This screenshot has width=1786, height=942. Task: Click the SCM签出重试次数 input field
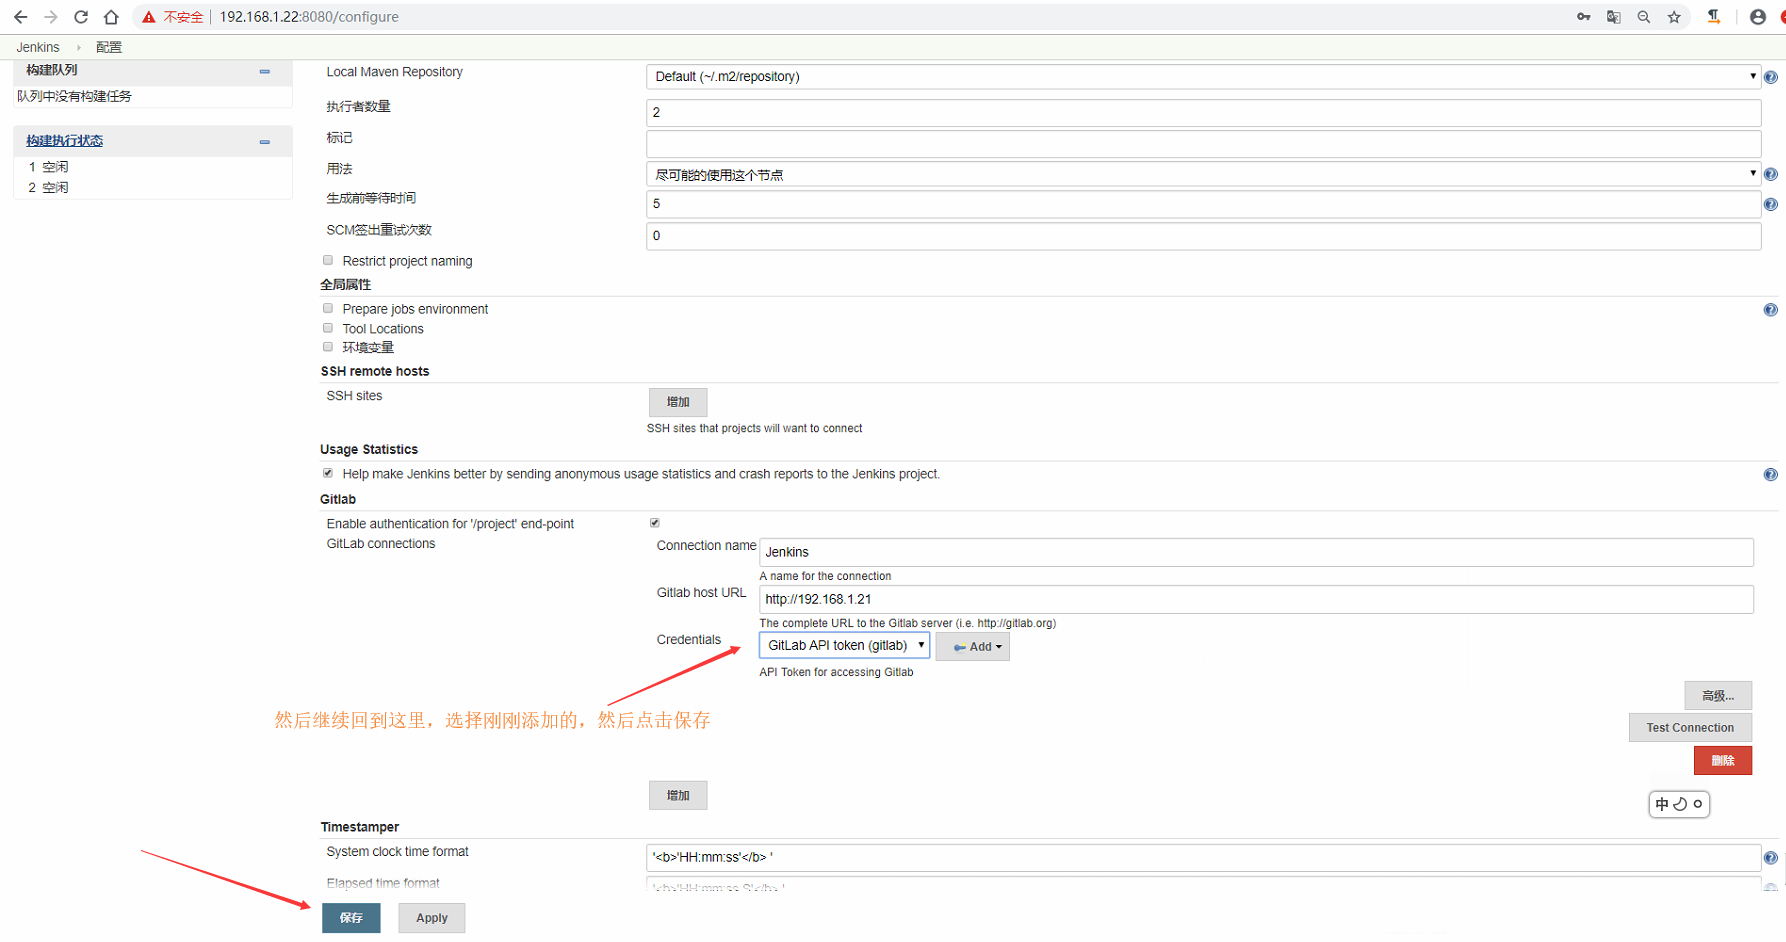[x=1203, y=236]
